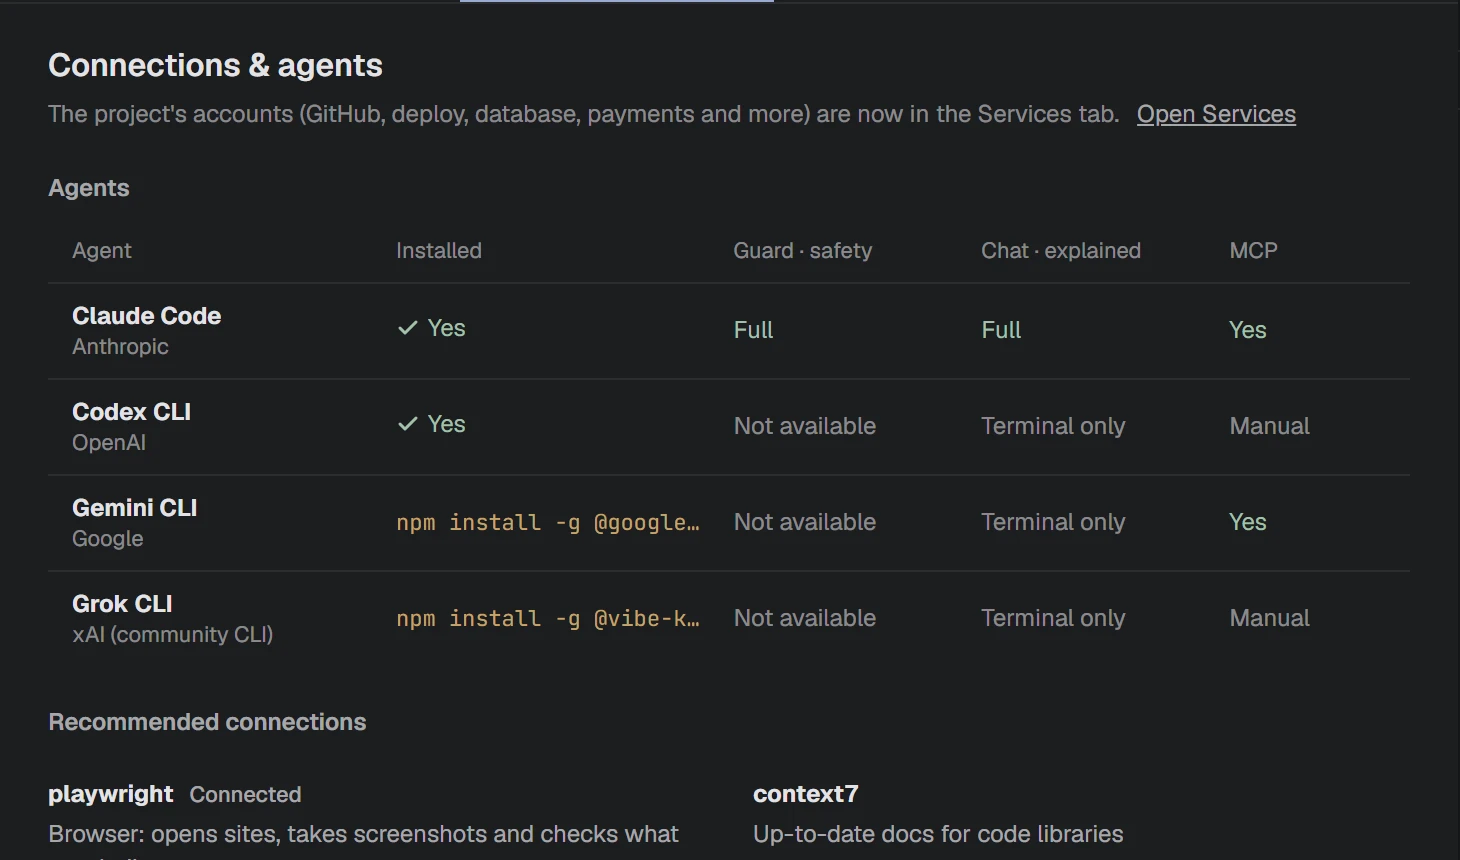Click Grok CLI's Terminal only chat value
Viewport: 1460px width, 860px height.
coord(1053,618)
